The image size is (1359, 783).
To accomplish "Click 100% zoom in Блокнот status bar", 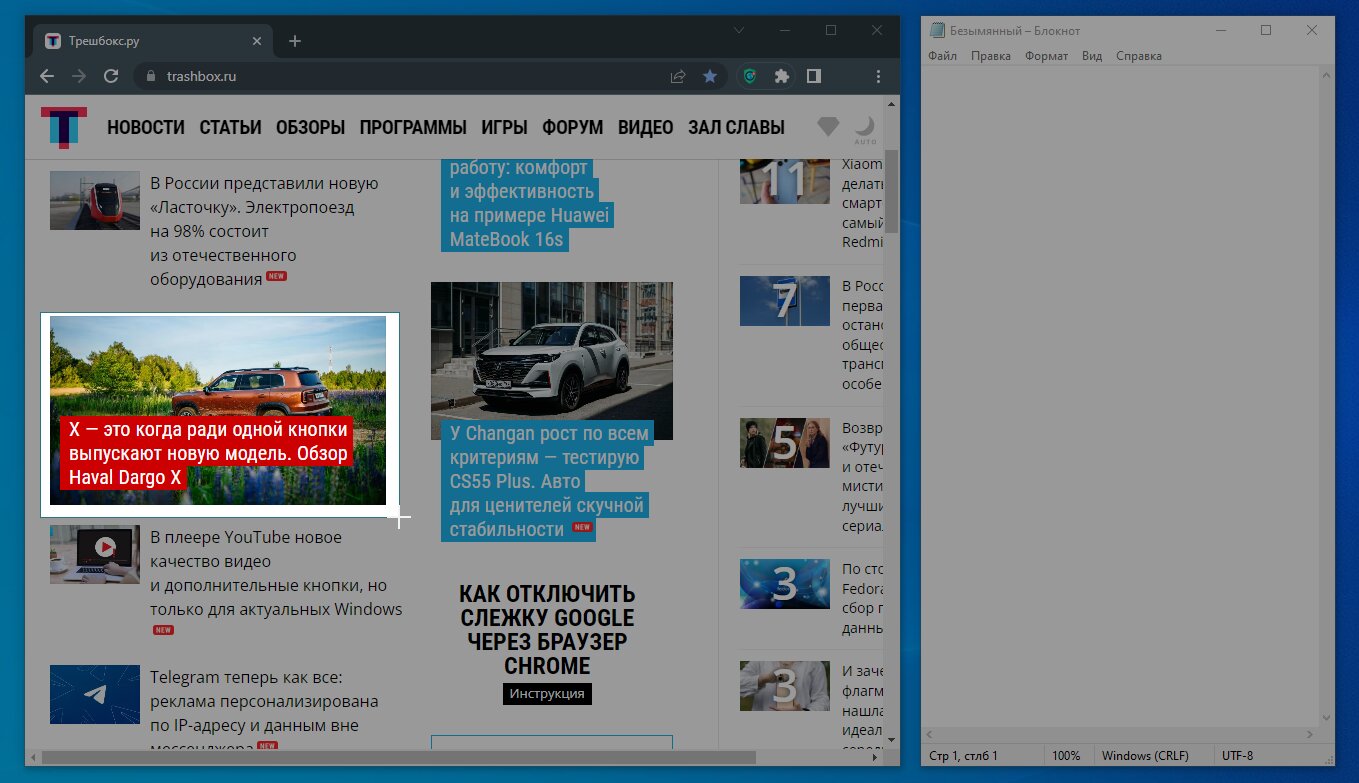I will click(x=1066, y=756).
